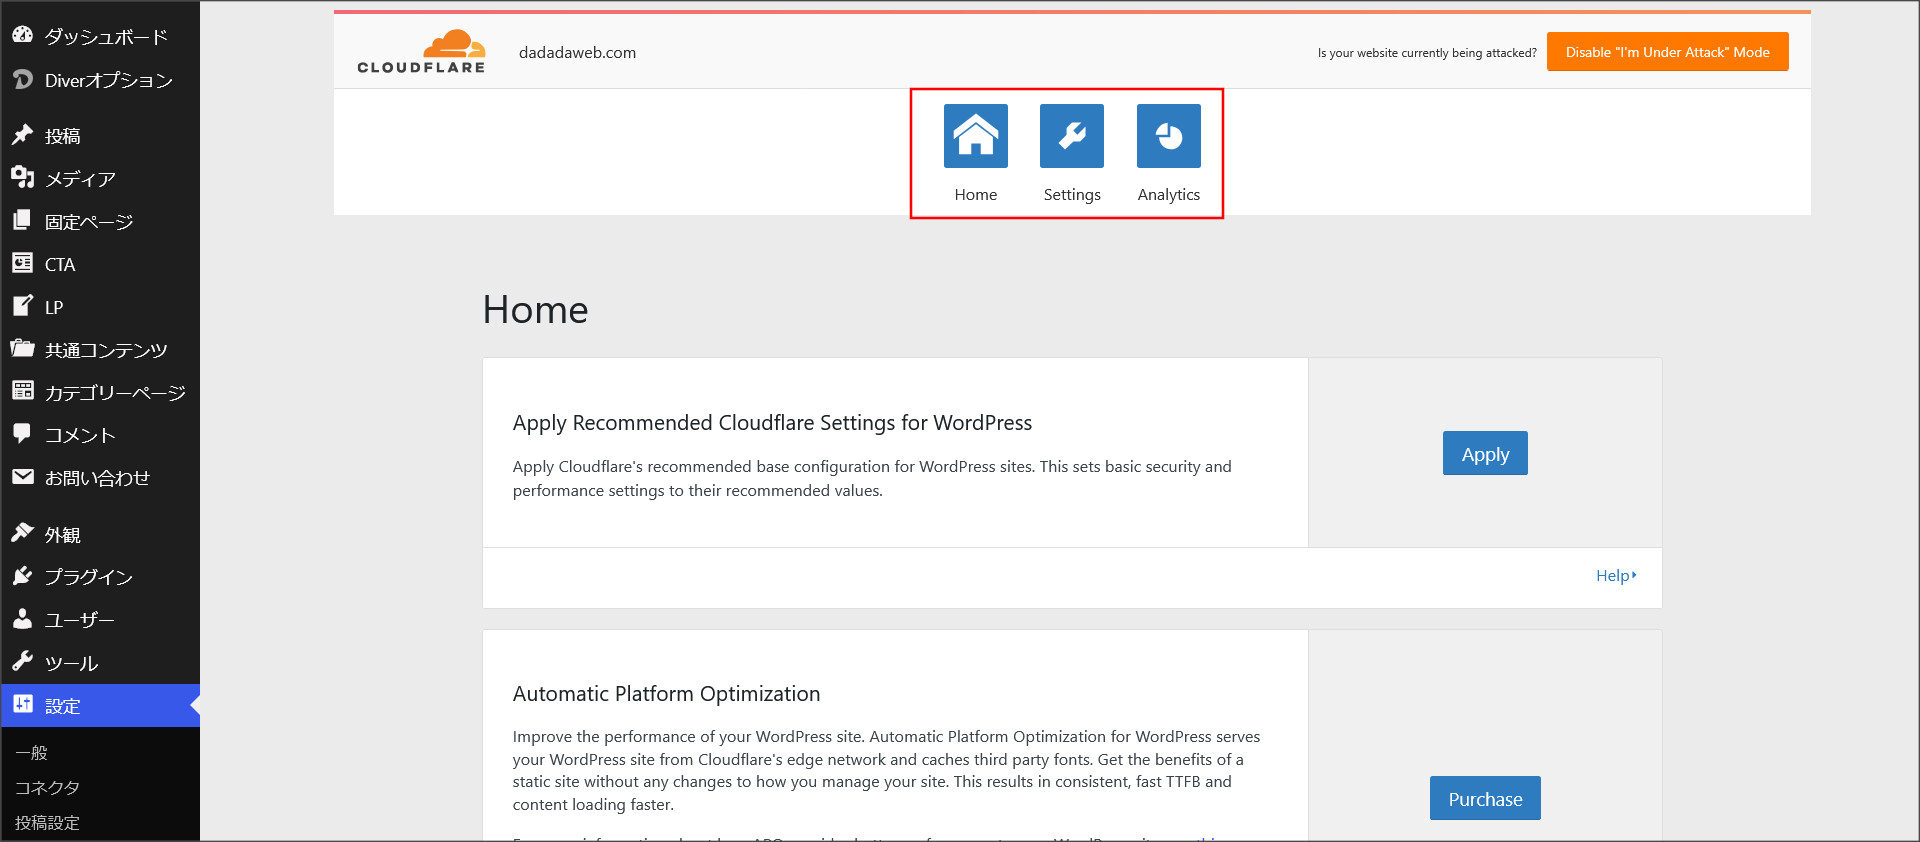Open 投稿設定 submenu link
The width and height of the screenshot is (1920, 842).
47,823
